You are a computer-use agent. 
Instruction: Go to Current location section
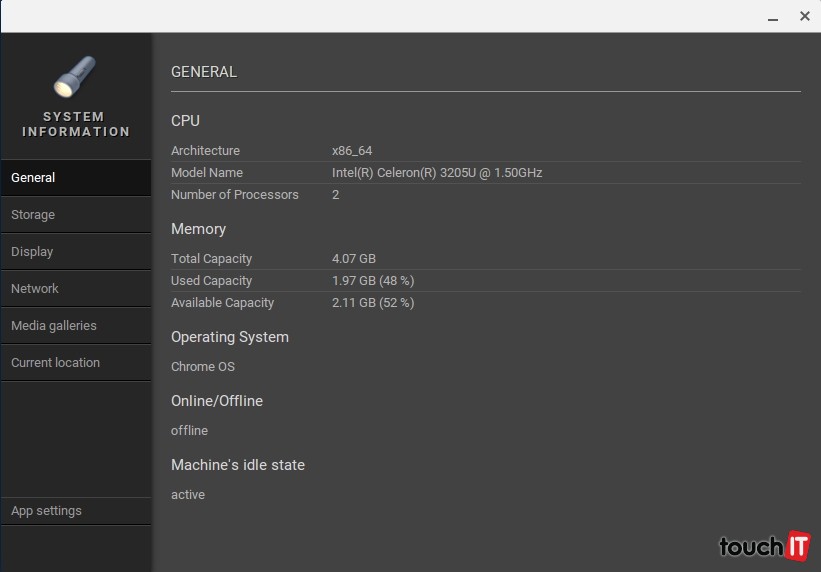[76, 363]
